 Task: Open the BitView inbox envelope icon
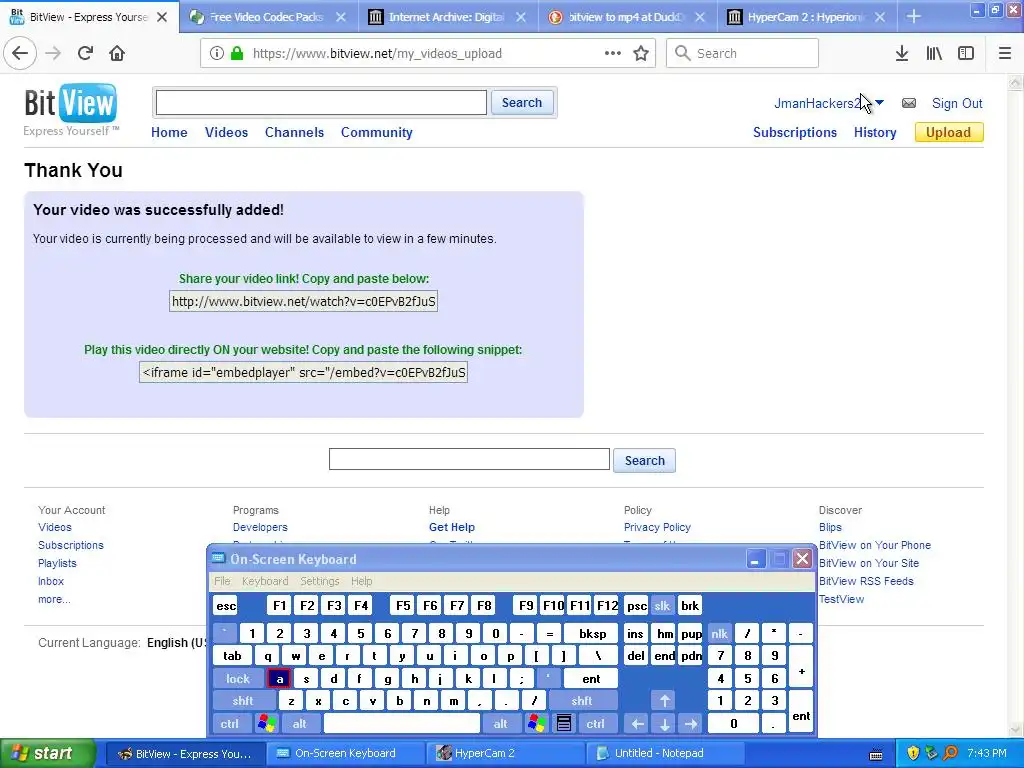908,103
